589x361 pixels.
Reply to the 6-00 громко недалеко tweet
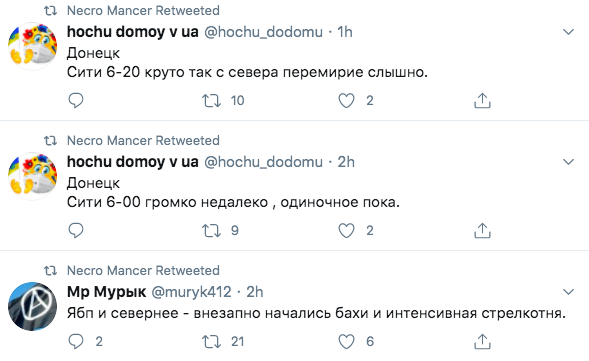pyautogui.click(x=76, y=230)
